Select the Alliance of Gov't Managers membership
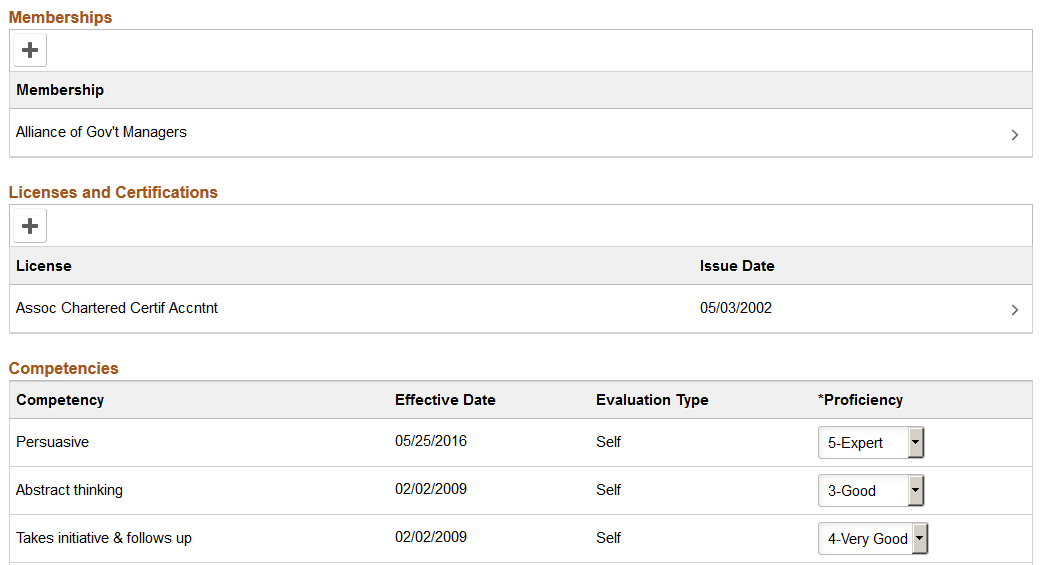Screen dimensions: 1043x565 coord(101,132)
